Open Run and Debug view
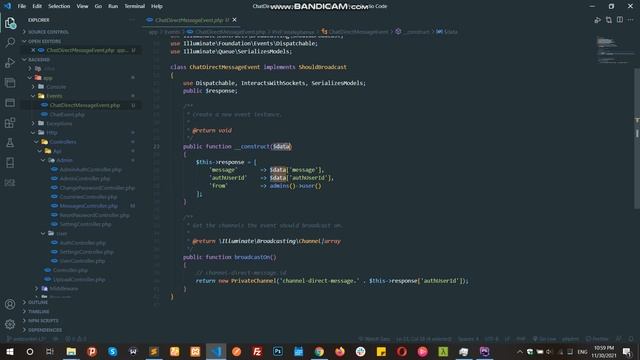This screenshot has width=640, height=360. (10, 62)
